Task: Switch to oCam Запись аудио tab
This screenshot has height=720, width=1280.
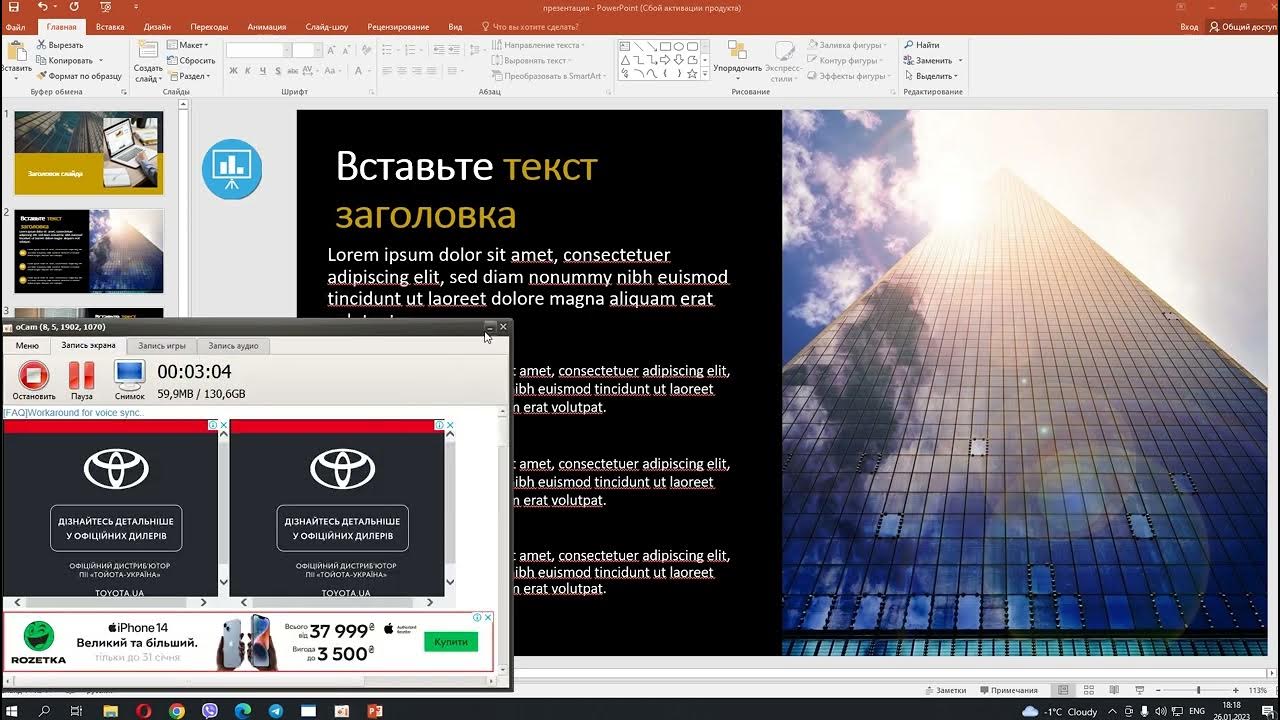Action: point(233,345)
